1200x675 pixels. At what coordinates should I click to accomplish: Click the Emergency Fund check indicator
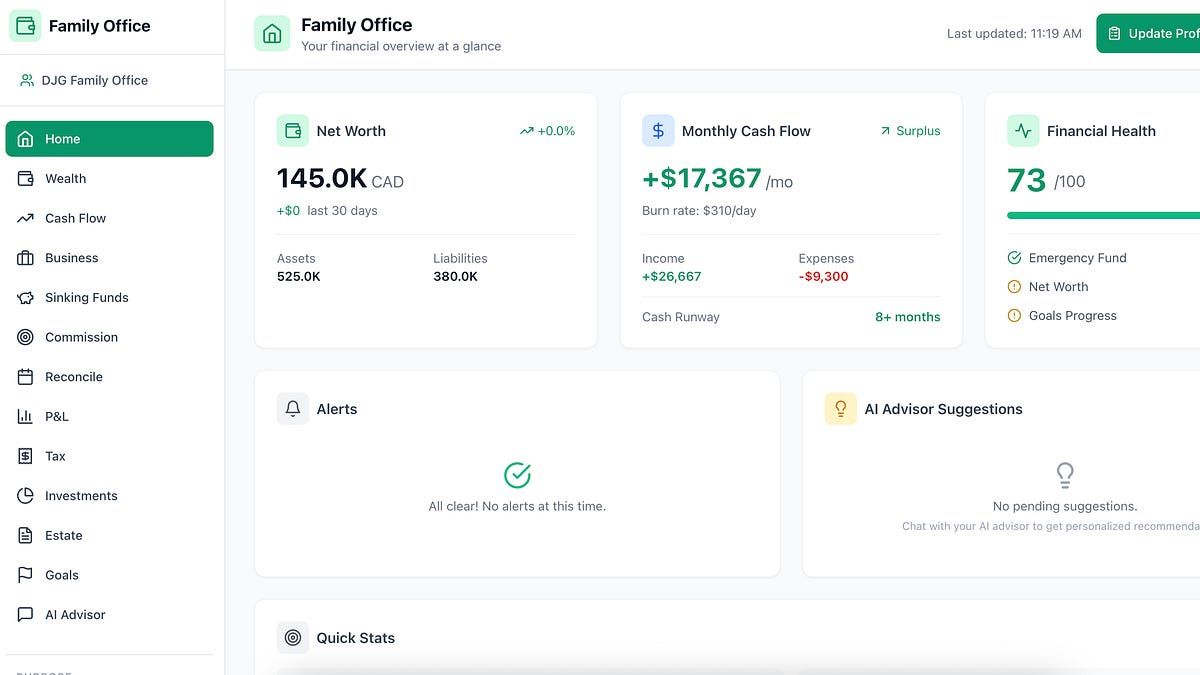[x=1015, y=258]
